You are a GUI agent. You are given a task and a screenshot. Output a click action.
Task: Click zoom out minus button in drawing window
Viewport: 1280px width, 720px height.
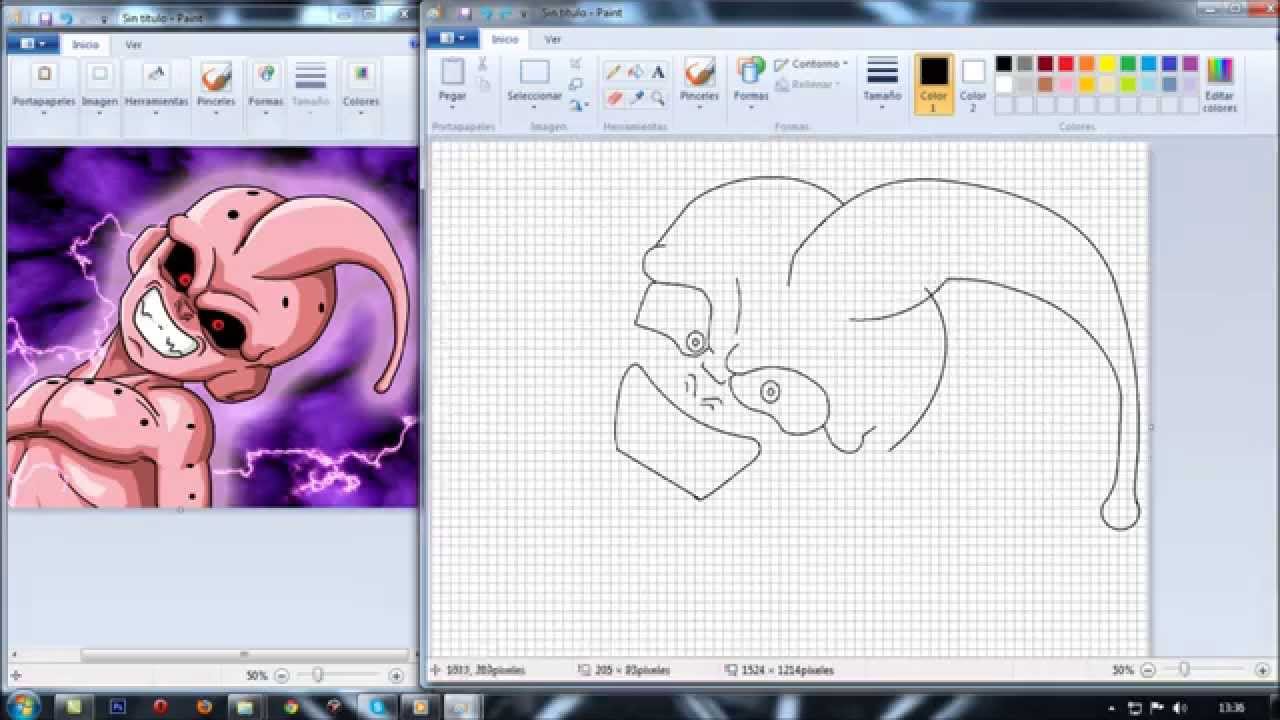click(x=1148, y=670)
